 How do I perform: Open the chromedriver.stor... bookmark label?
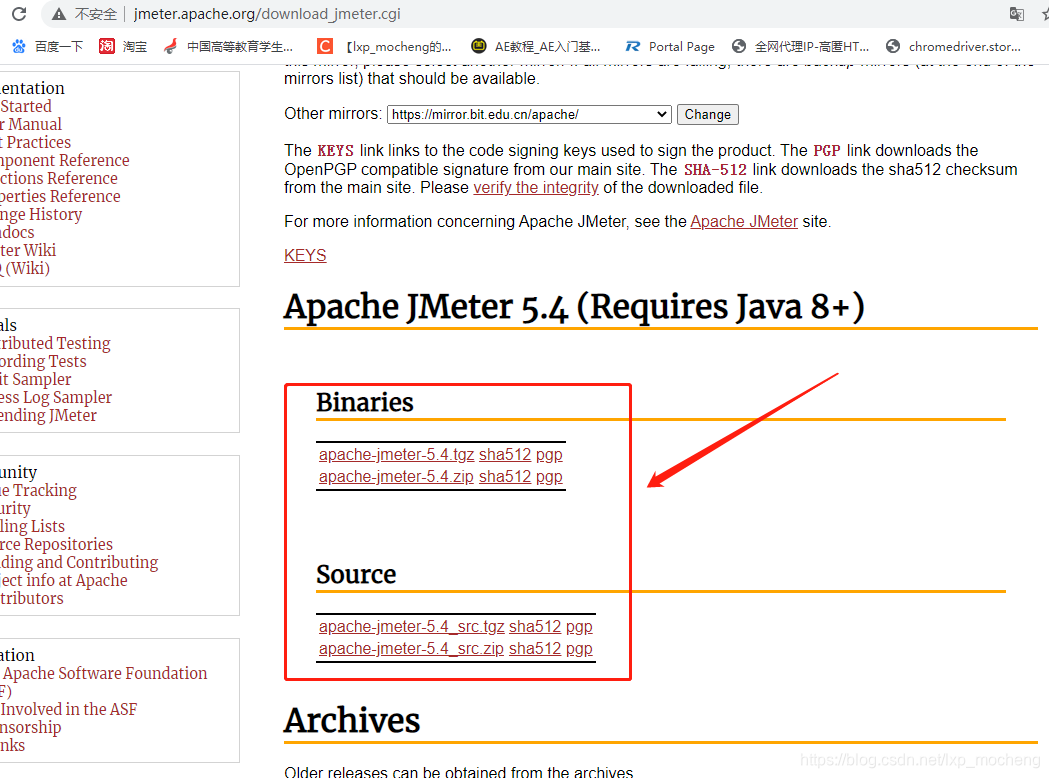pyautogui.click(x=965, y=46)
